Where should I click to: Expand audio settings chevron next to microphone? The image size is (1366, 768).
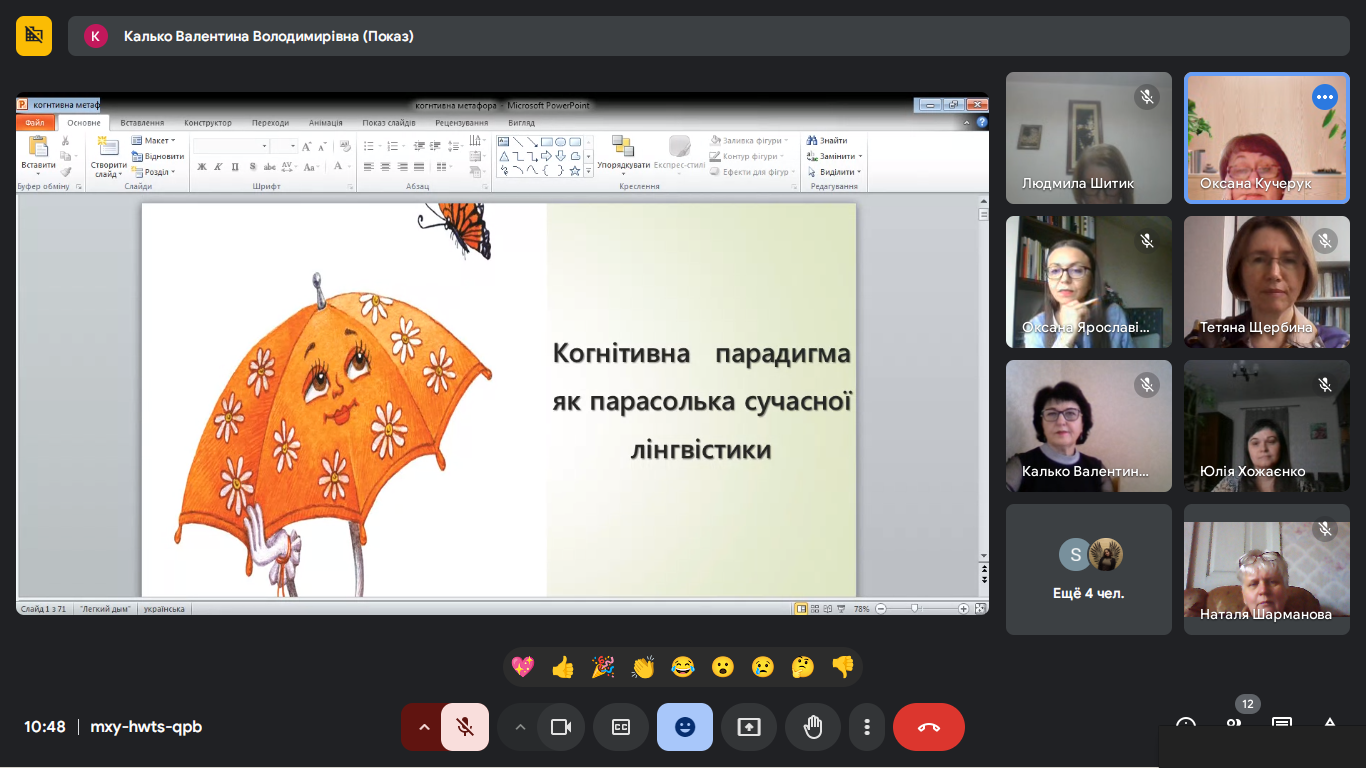click(x=423, y=727)
